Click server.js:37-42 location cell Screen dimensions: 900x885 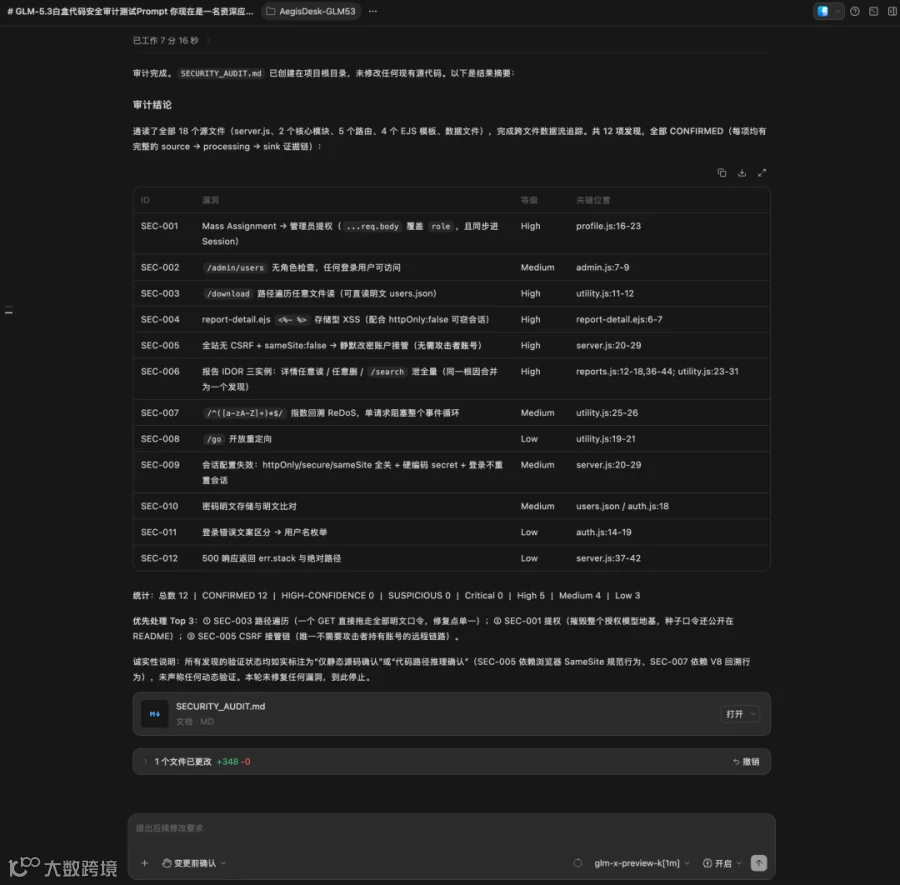608,558
